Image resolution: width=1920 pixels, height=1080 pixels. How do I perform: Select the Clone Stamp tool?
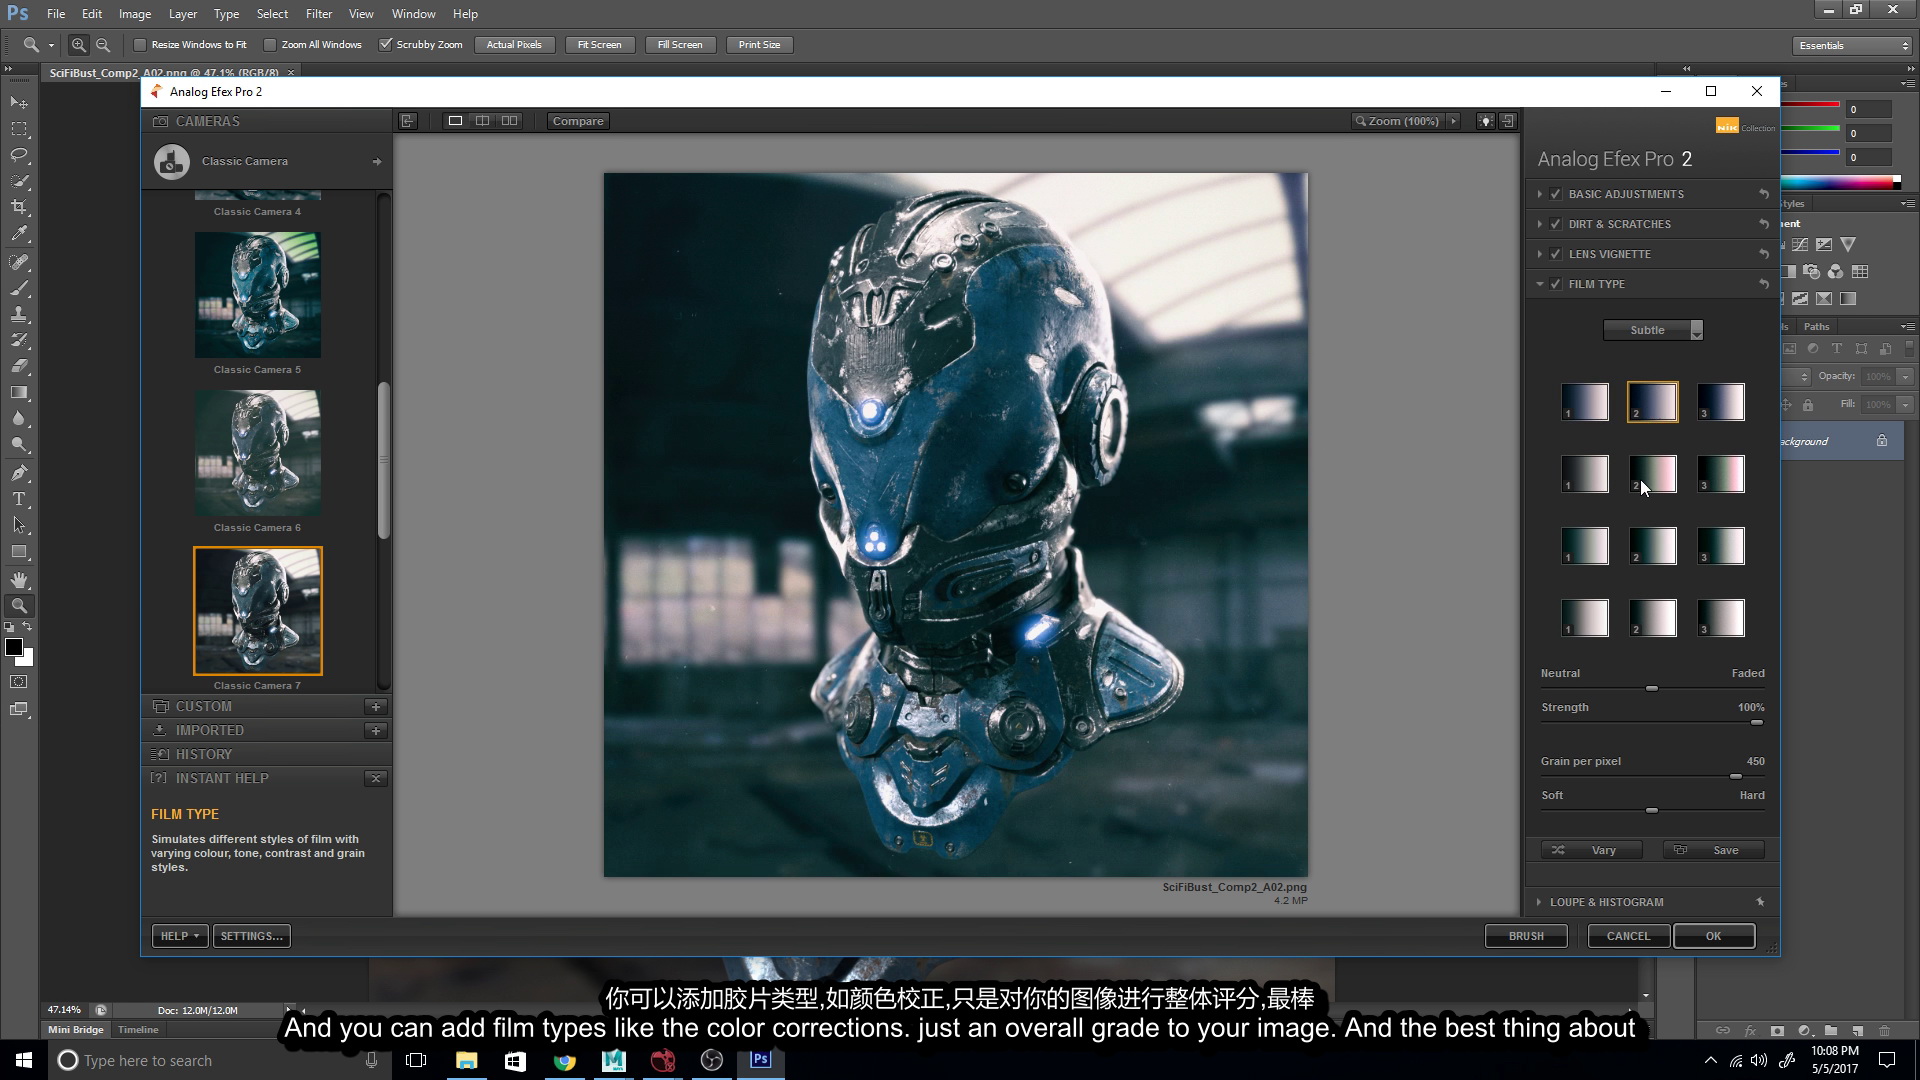(19, 314)
